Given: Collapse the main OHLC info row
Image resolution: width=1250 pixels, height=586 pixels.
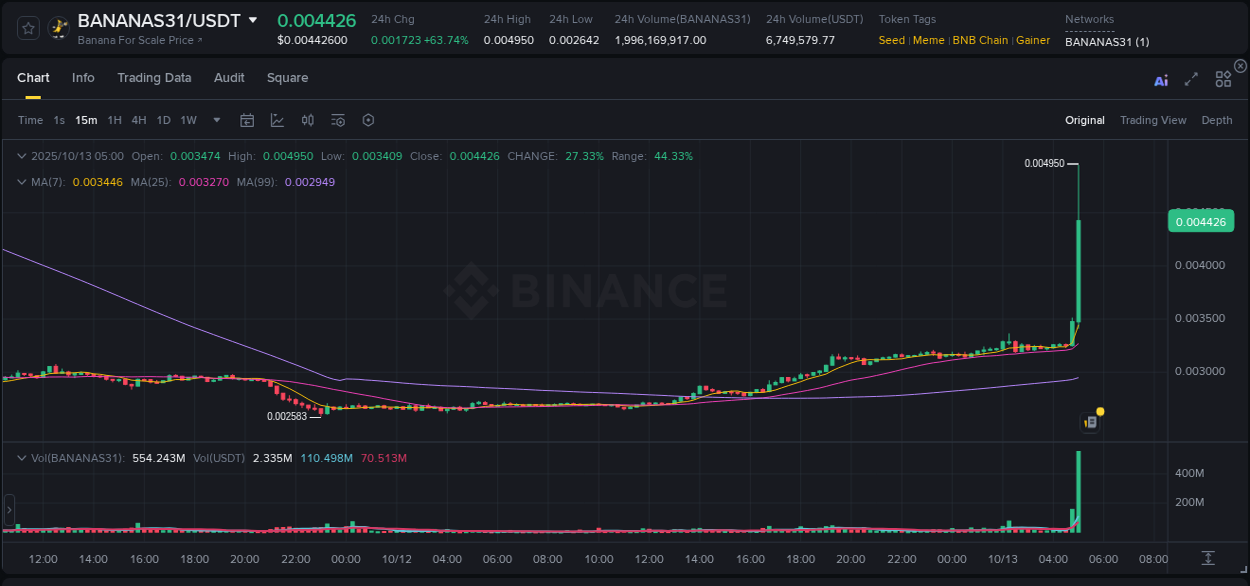Looking at the screenshot, I should 22,156.
